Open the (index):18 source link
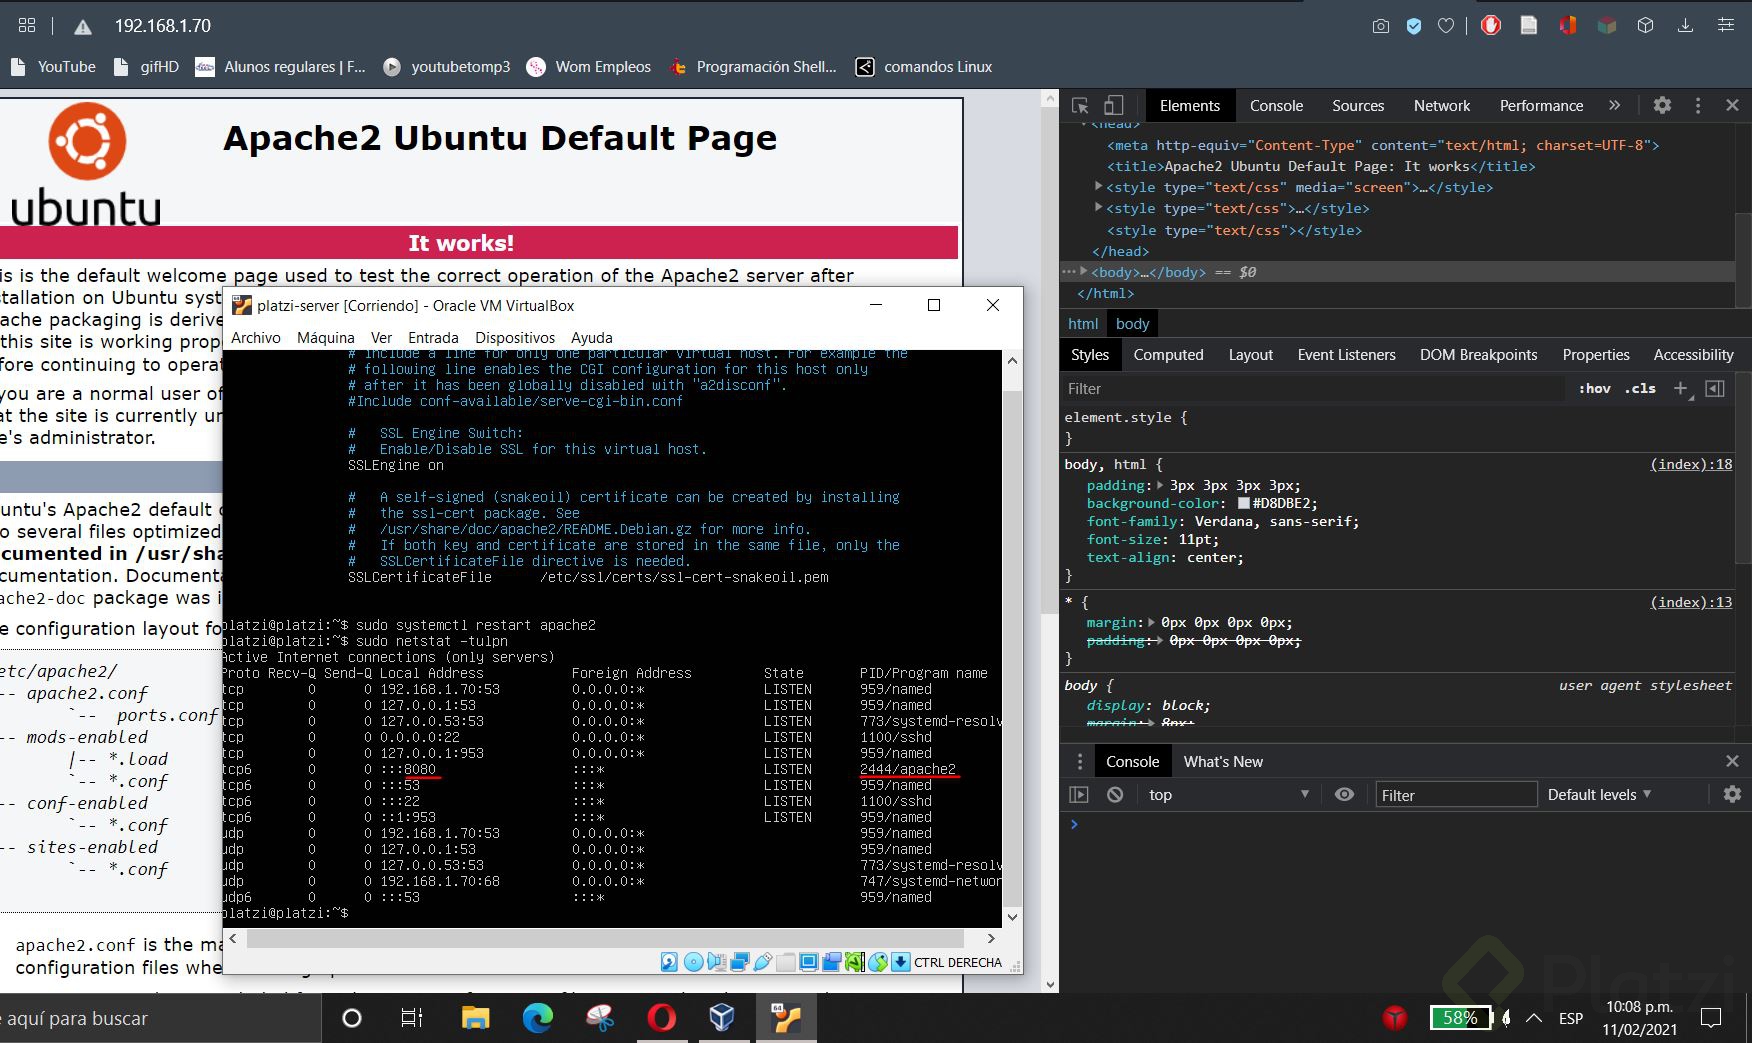The image size is (1752, 1043). (1691, 464)
